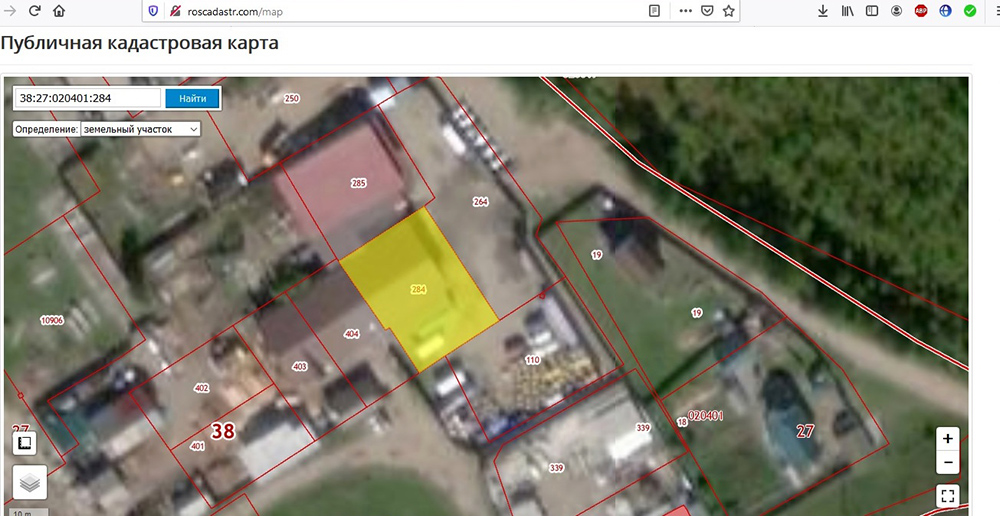Open the browser downloads panel

822,11
